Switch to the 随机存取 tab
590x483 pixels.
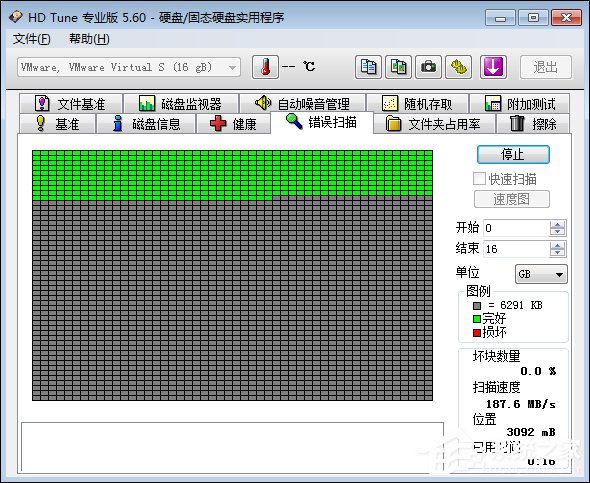point(418,103)
